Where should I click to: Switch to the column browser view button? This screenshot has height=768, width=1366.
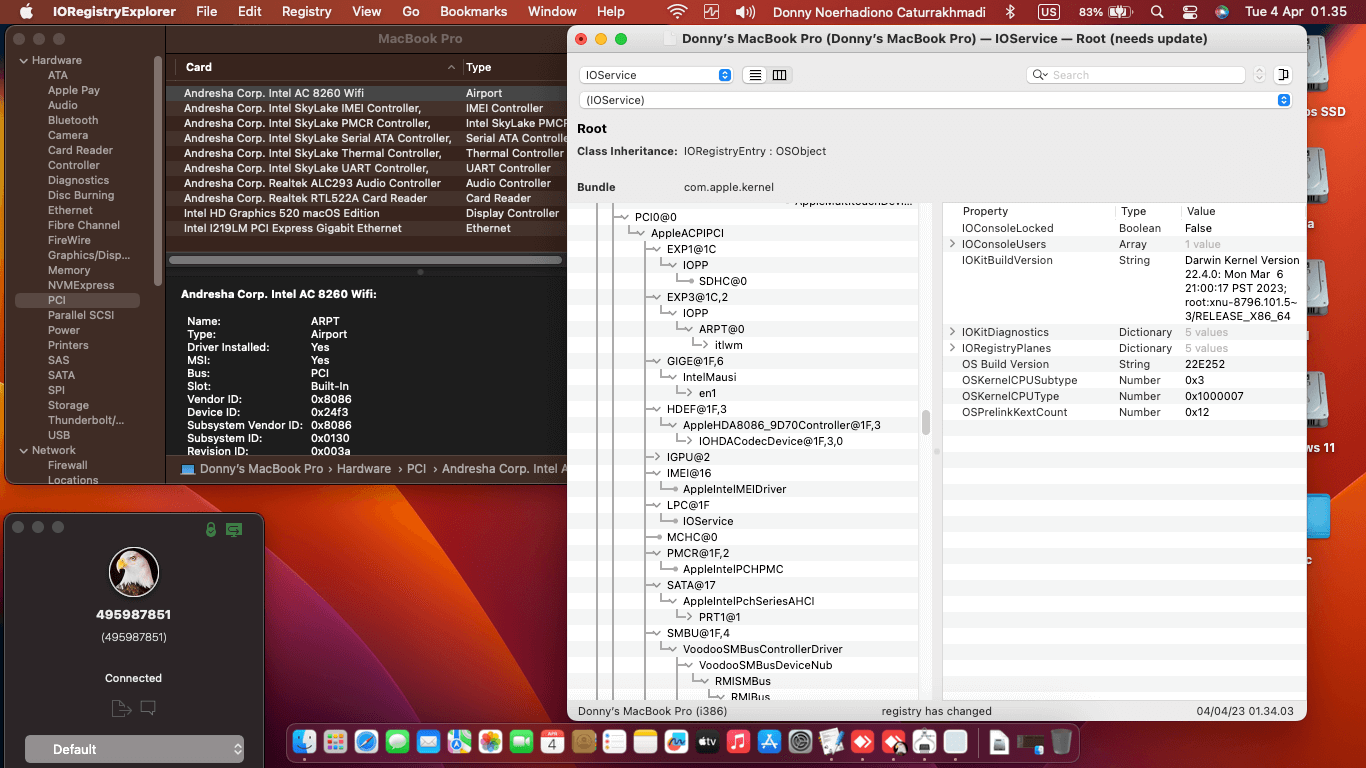pos(780,75)
